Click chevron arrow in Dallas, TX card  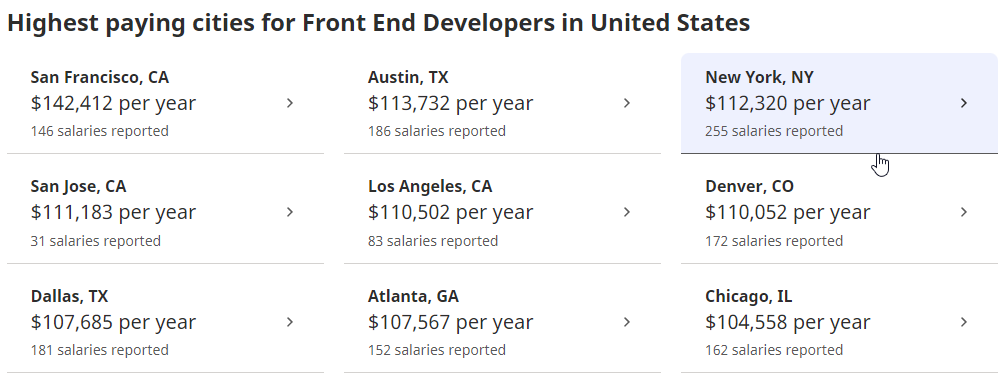click(290, 322)
